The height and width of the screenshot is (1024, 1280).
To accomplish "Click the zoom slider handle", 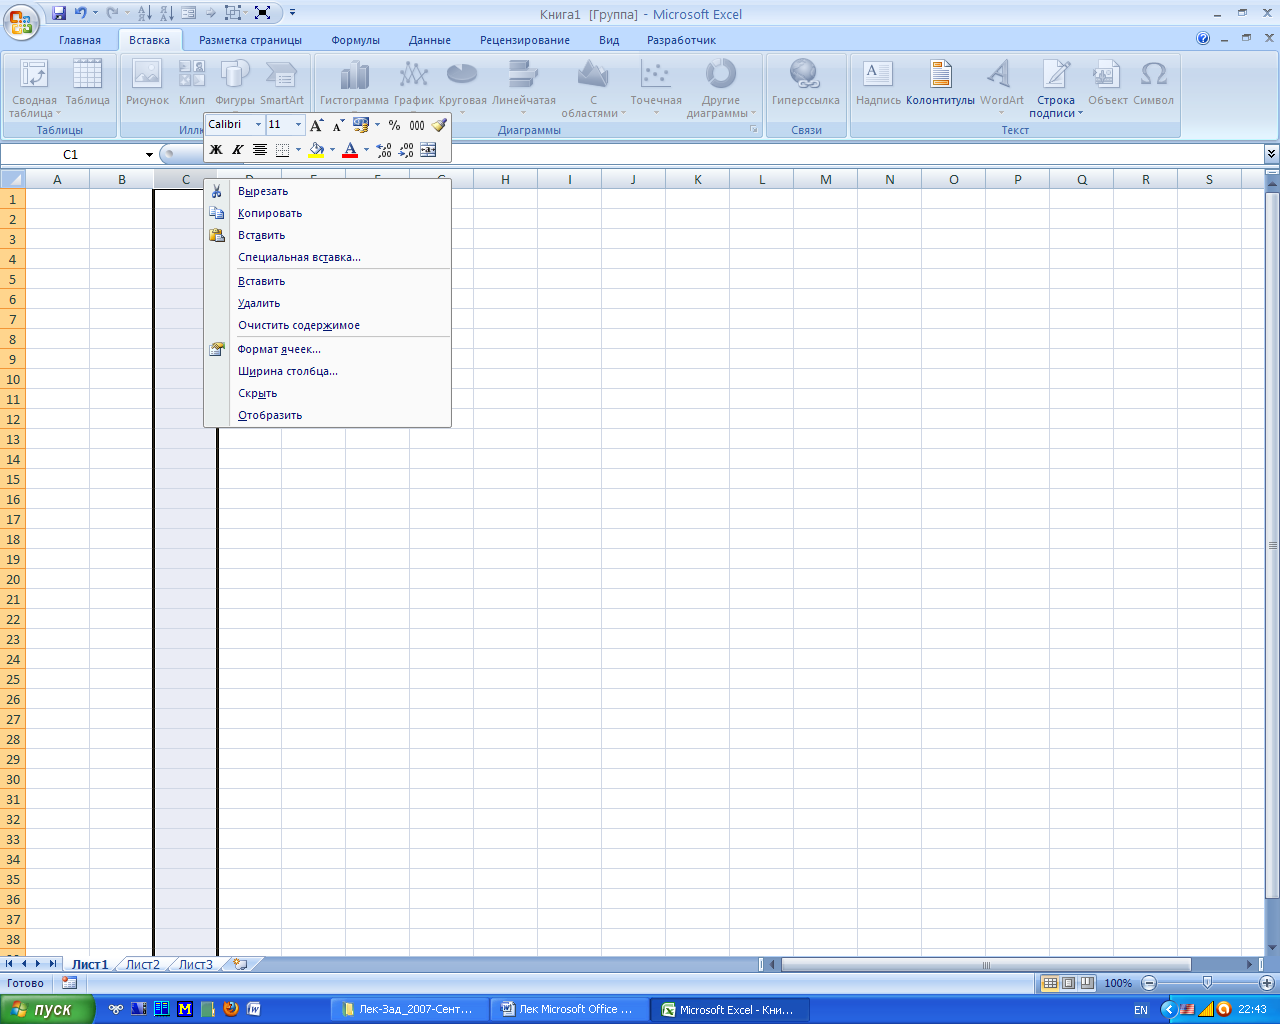I will pyautogui.click(x=1207, y=983).
